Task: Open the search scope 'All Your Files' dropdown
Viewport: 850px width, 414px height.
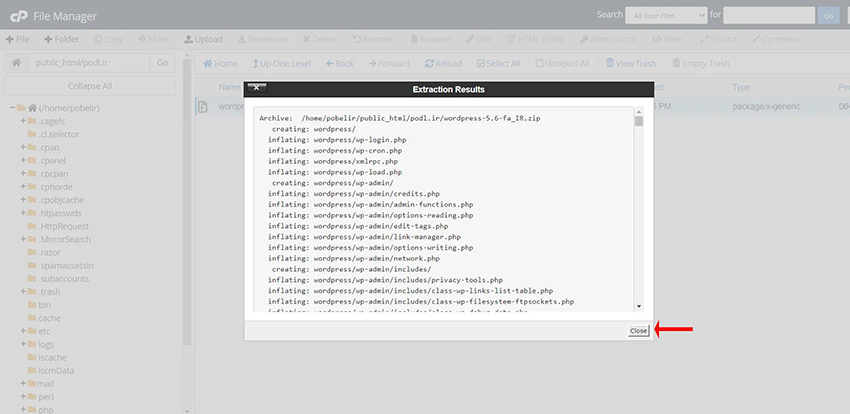Action: tap(667, 15)
